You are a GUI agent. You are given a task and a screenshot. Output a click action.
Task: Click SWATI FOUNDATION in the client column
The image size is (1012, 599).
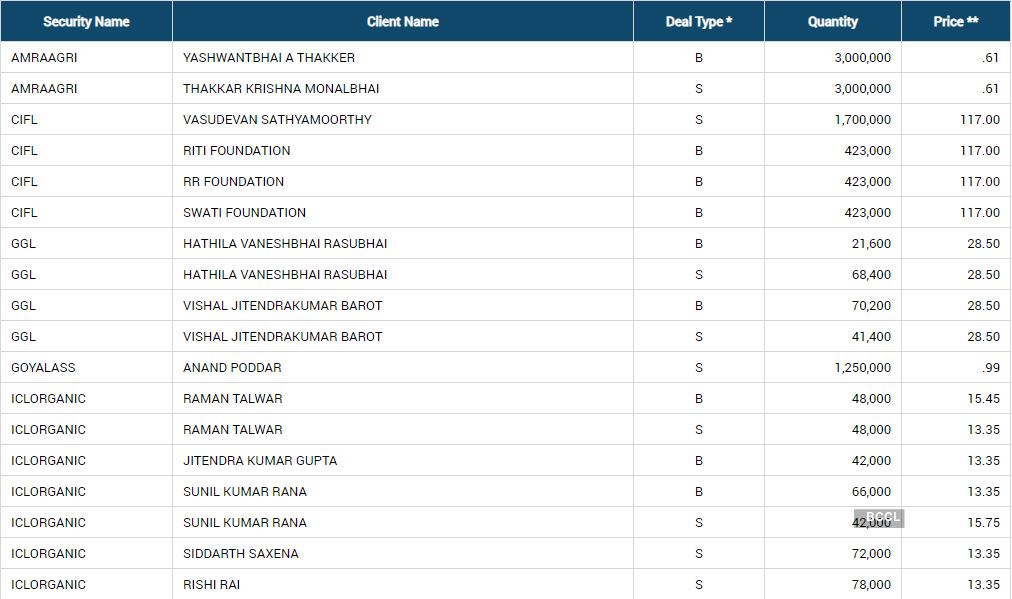point(244,213)
